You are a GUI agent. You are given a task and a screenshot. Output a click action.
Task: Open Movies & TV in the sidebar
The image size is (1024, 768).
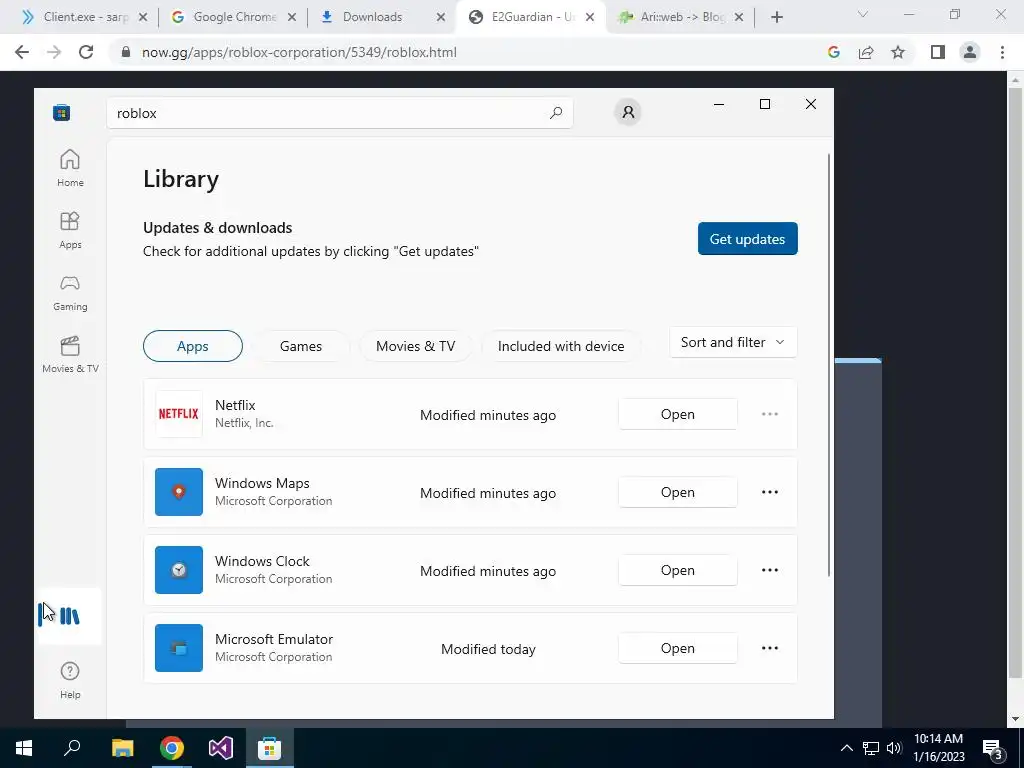point(70,355)
